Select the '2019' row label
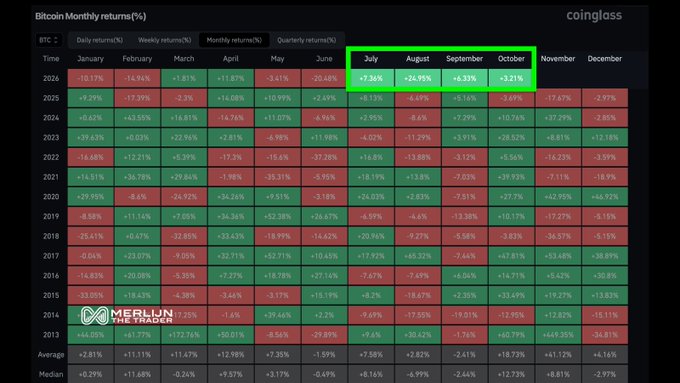680x383 pixels. click(x=51, y=216)
